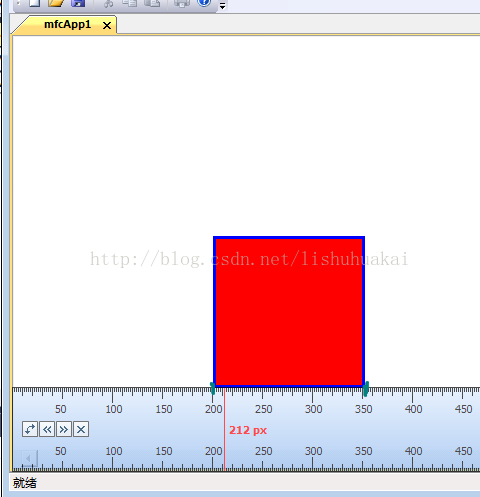Image resolution: width=480 pixels, height=497 pixels.
Task: Click the red square with blue border
Action: [x=289, y=311]
